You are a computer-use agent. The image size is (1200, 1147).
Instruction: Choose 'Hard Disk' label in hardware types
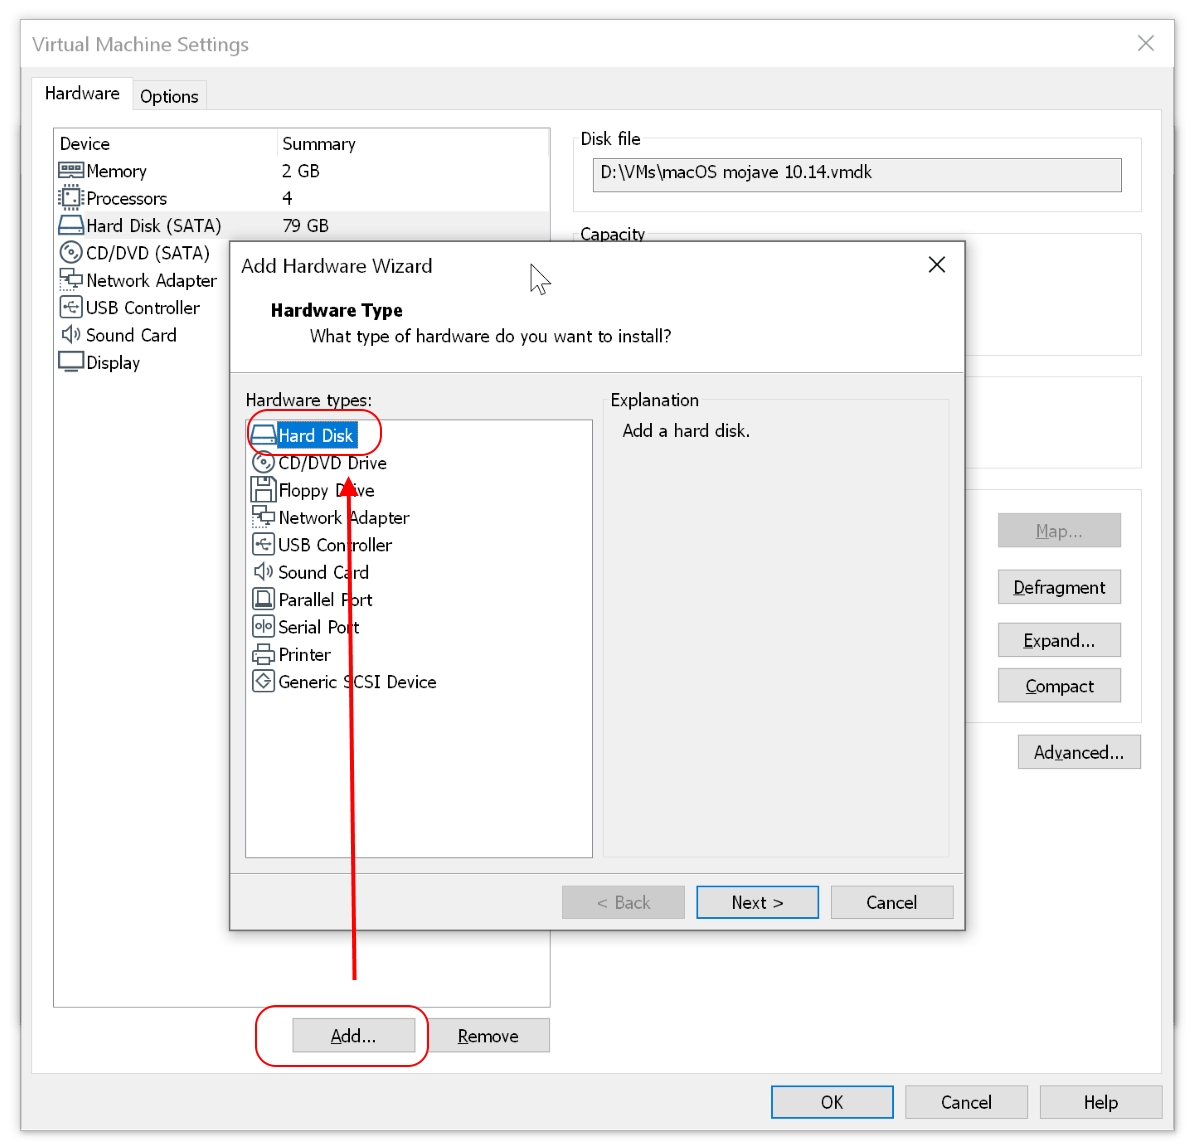(316, 436)
